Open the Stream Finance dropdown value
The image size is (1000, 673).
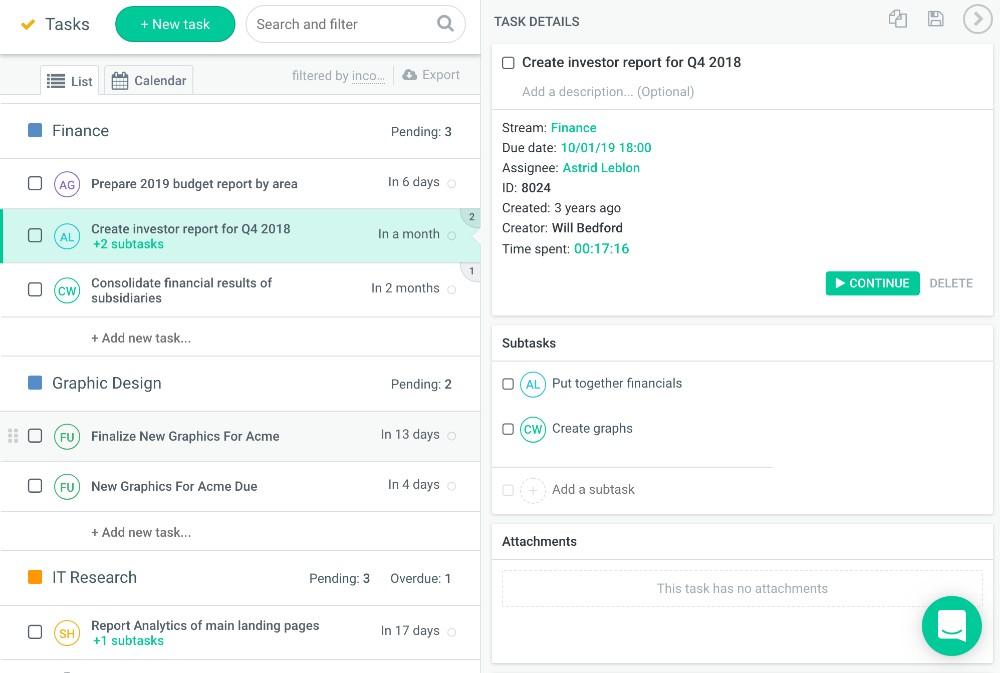[573, 128]
